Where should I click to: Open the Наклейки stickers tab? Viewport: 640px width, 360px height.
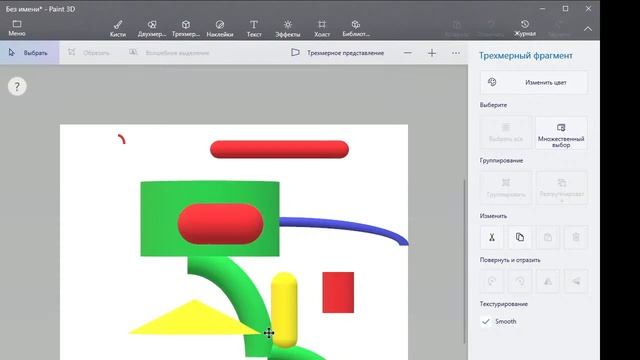pyautogui.click(x=220, y=29)
